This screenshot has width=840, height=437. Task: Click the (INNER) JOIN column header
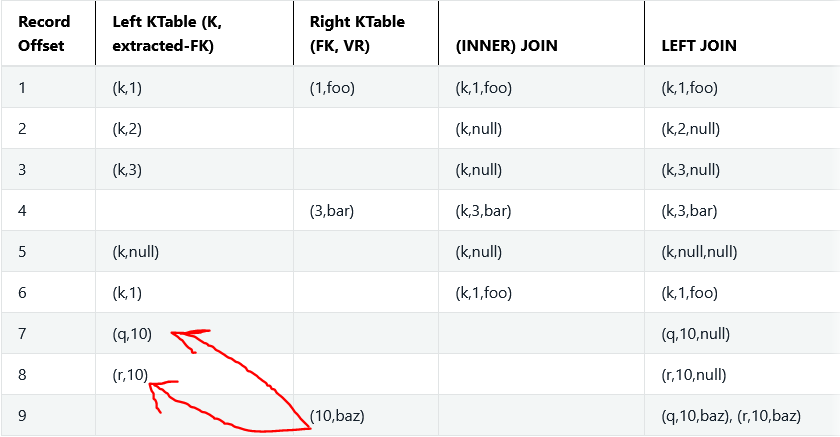506,46
